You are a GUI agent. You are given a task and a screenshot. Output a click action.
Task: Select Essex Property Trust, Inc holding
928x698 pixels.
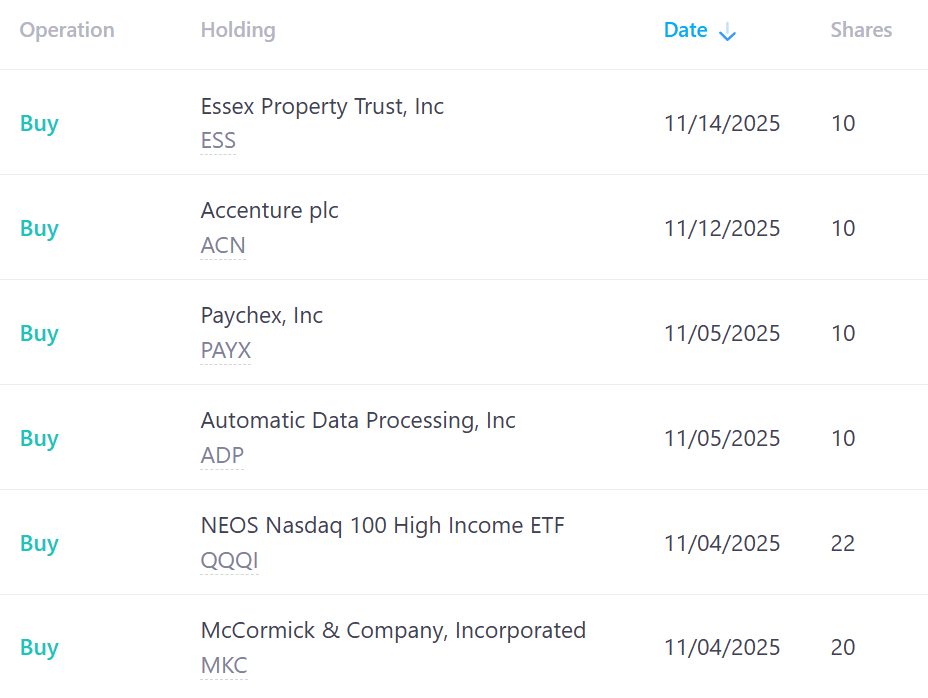pos(322,106)
